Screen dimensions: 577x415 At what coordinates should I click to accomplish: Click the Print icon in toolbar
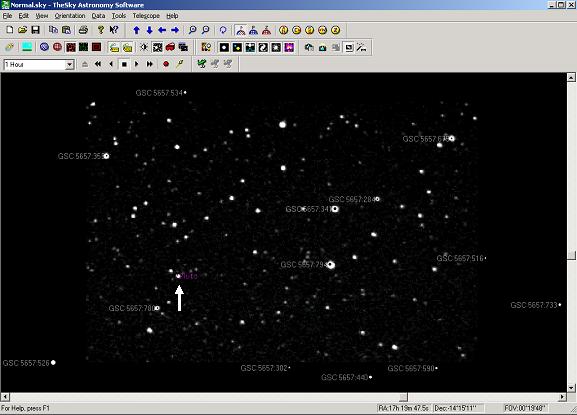click(84, 30)
